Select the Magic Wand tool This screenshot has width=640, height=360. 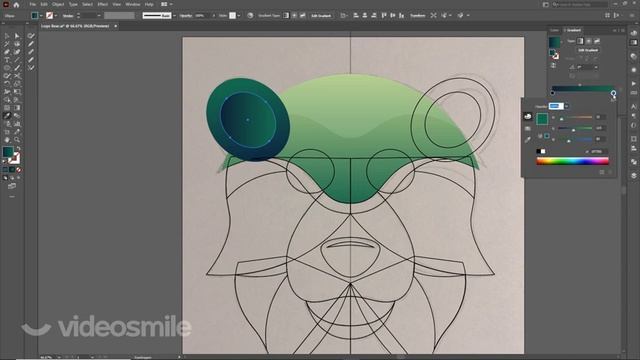7,44
